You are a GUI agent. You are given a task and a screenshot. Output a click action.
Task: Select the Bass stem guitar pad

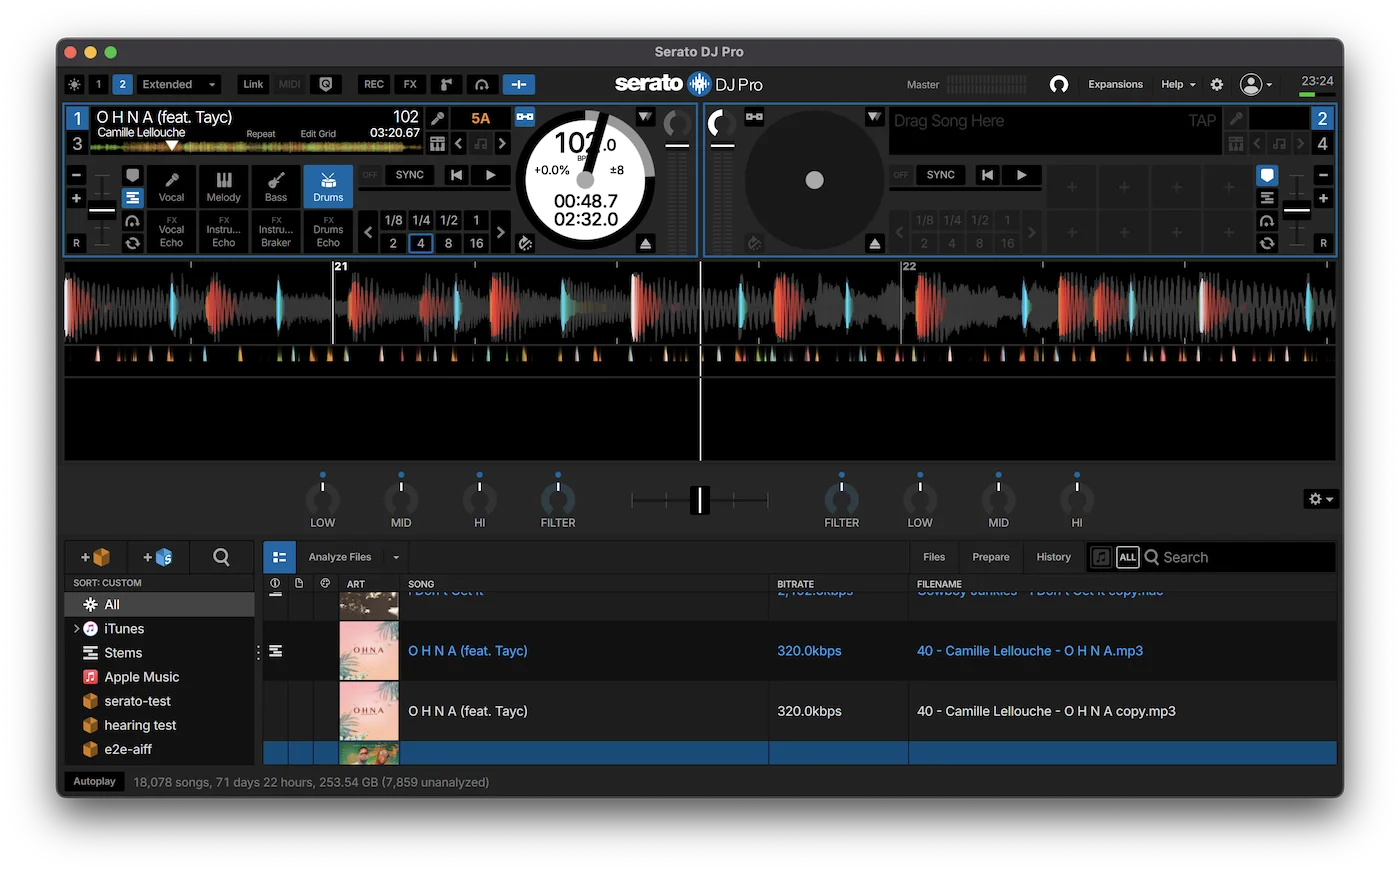[x=276, y=186]
